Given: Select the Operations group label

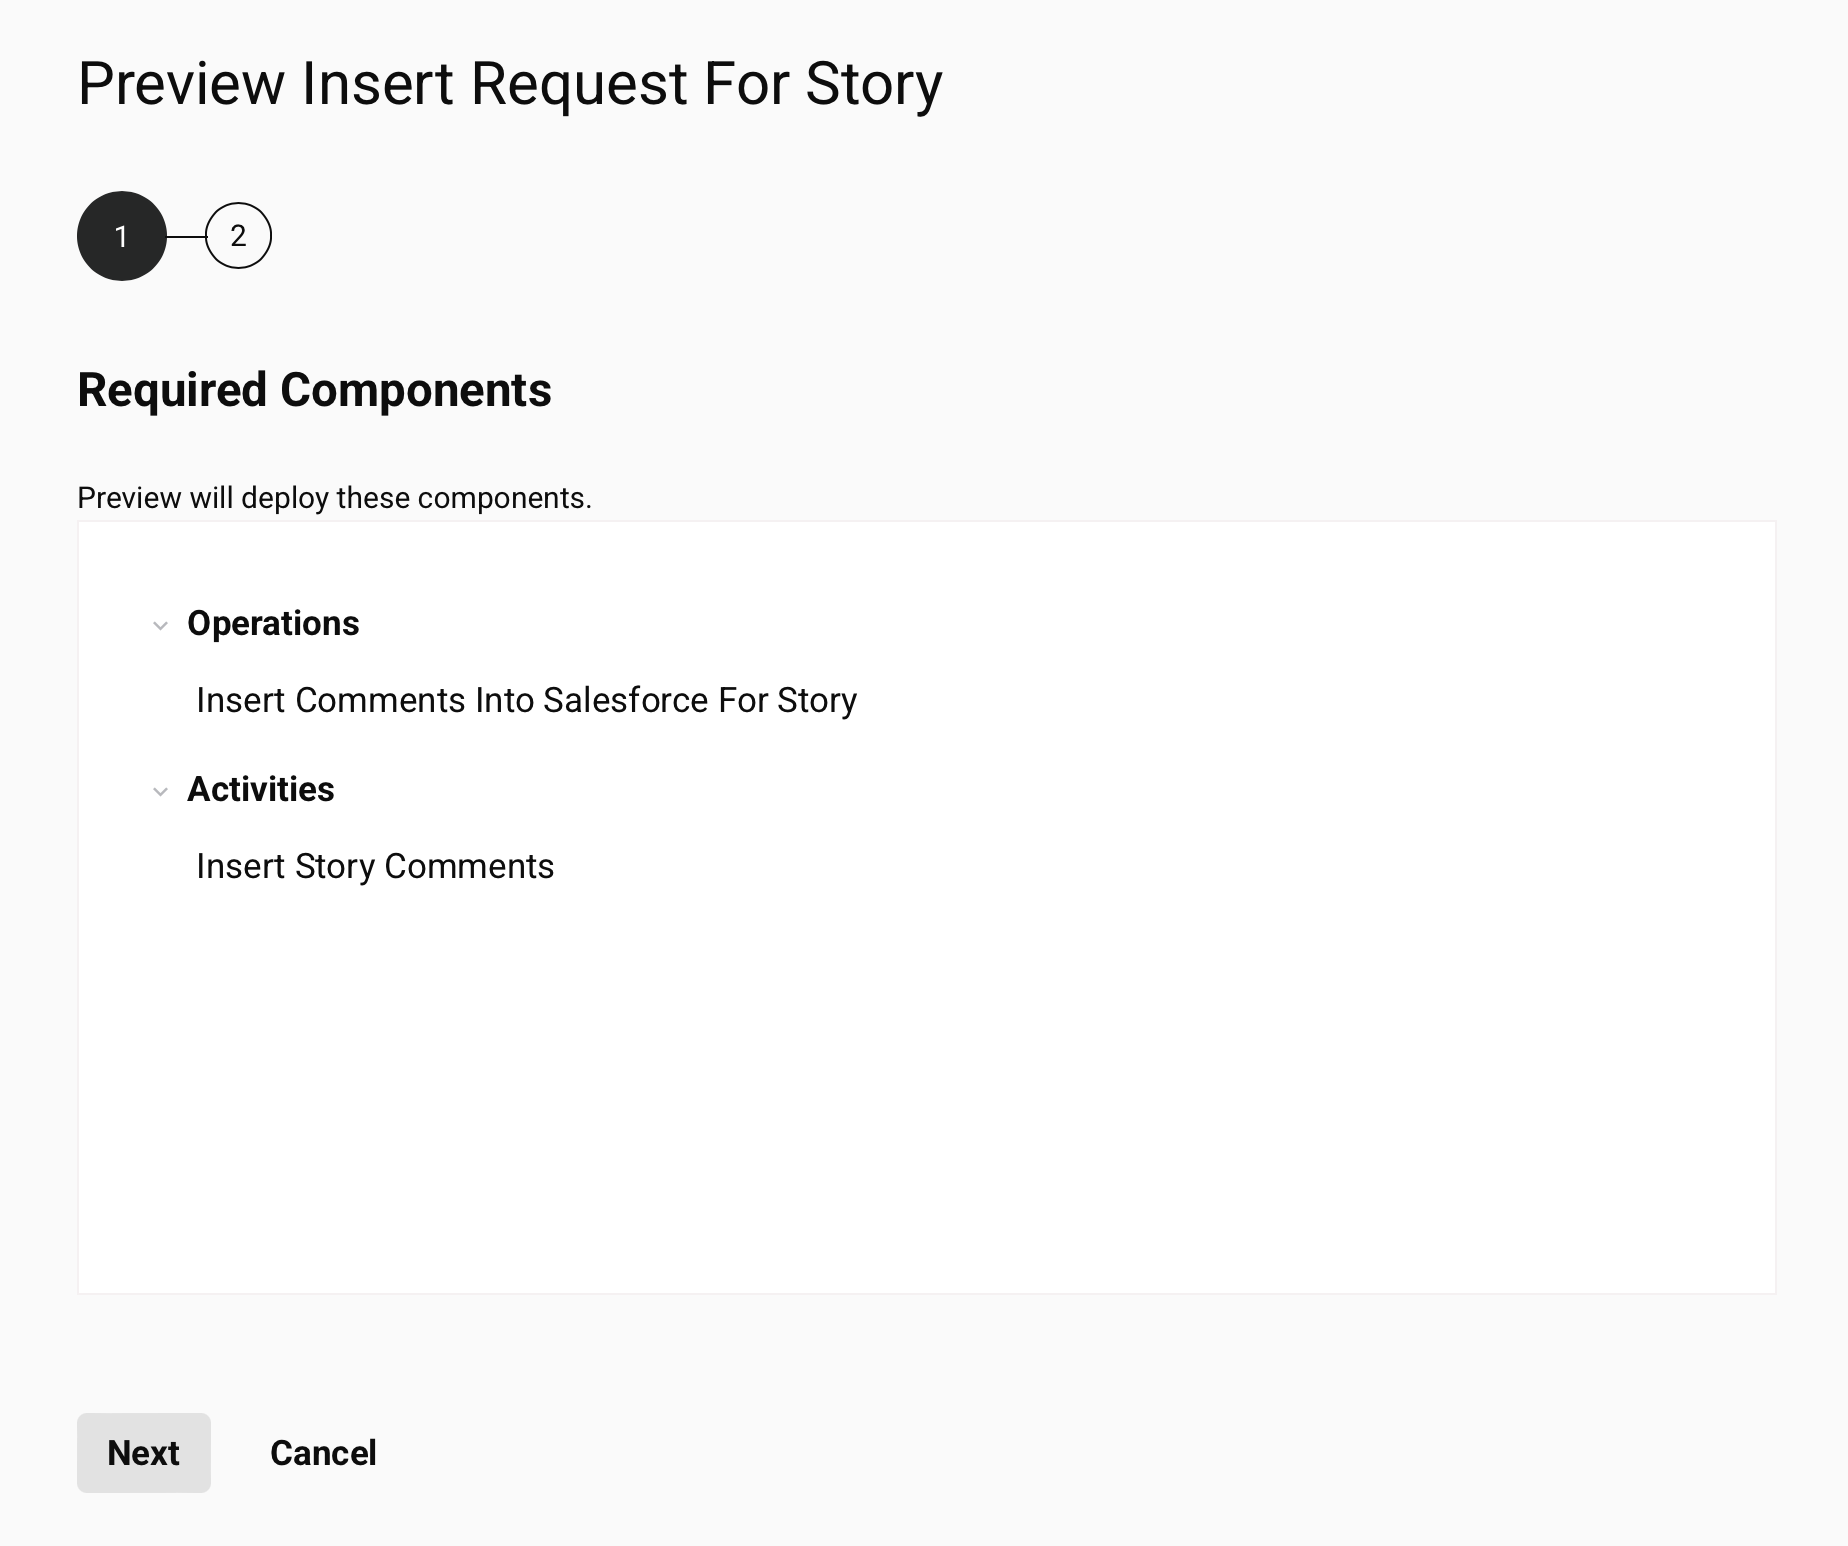Looking at the screenshot, I should [273, 623].
